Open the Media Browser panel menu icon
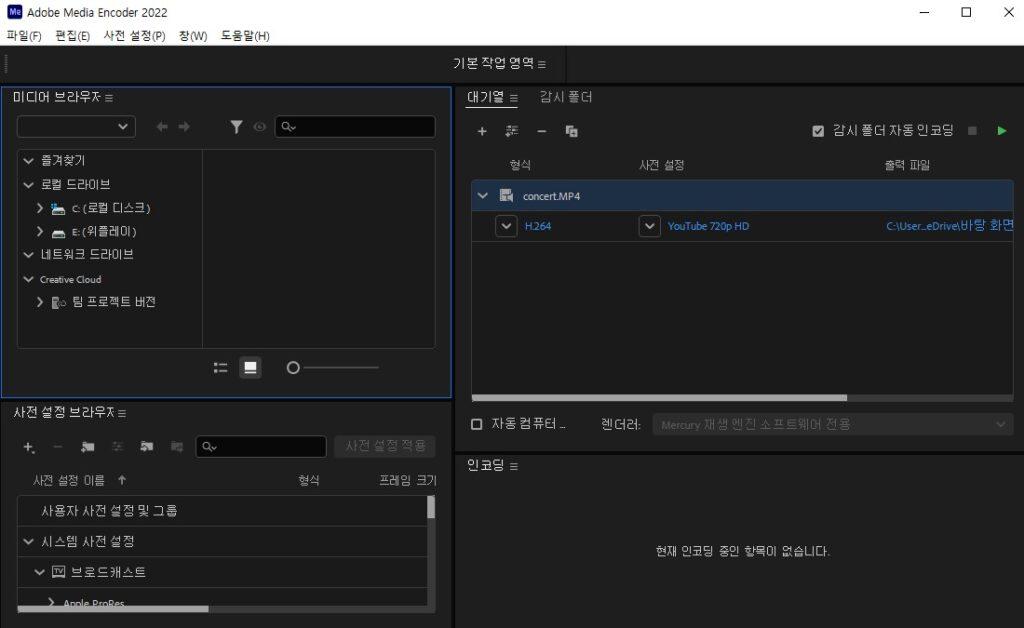This screenshot has height=628, width=1024. tap(109, 98)
